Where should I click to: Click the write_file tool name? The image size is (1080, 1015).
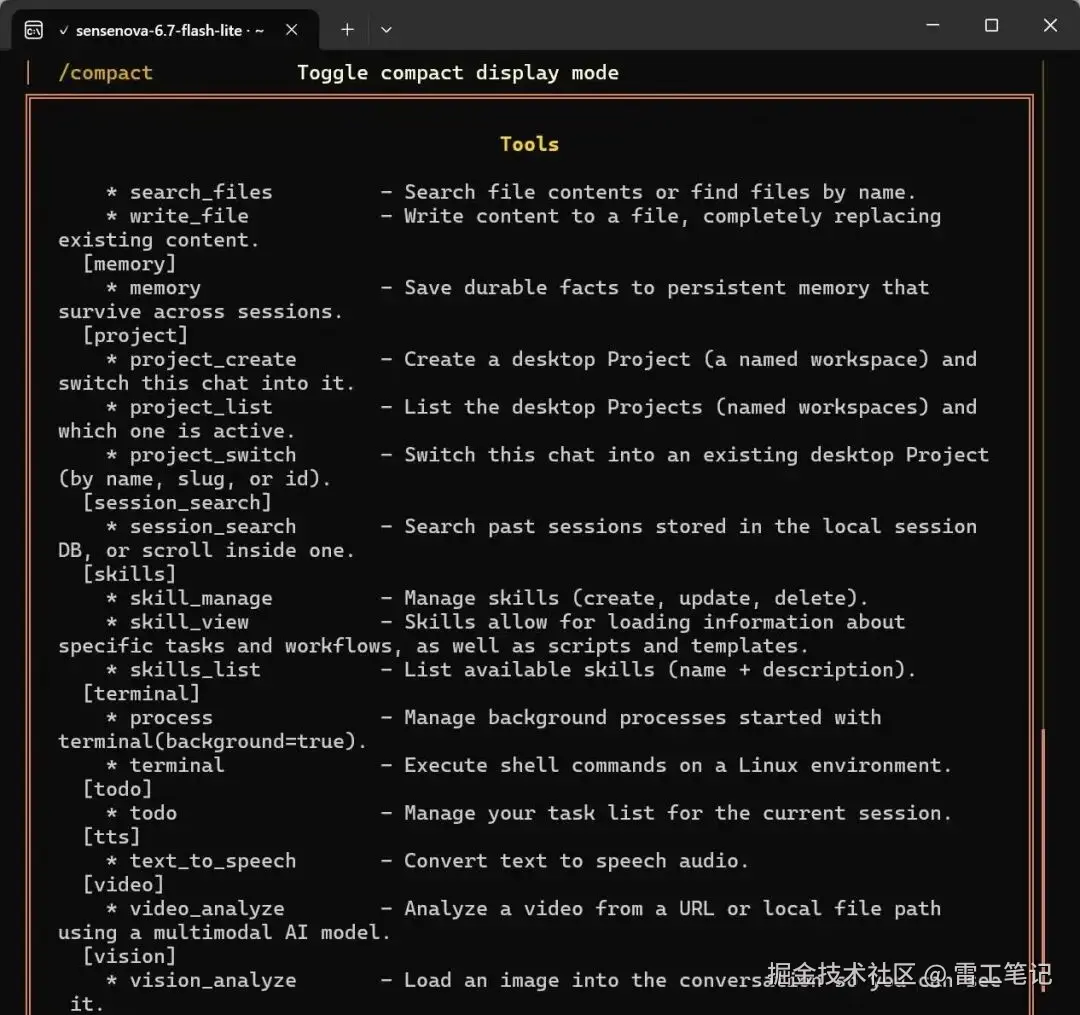click(x=189, y=216)
